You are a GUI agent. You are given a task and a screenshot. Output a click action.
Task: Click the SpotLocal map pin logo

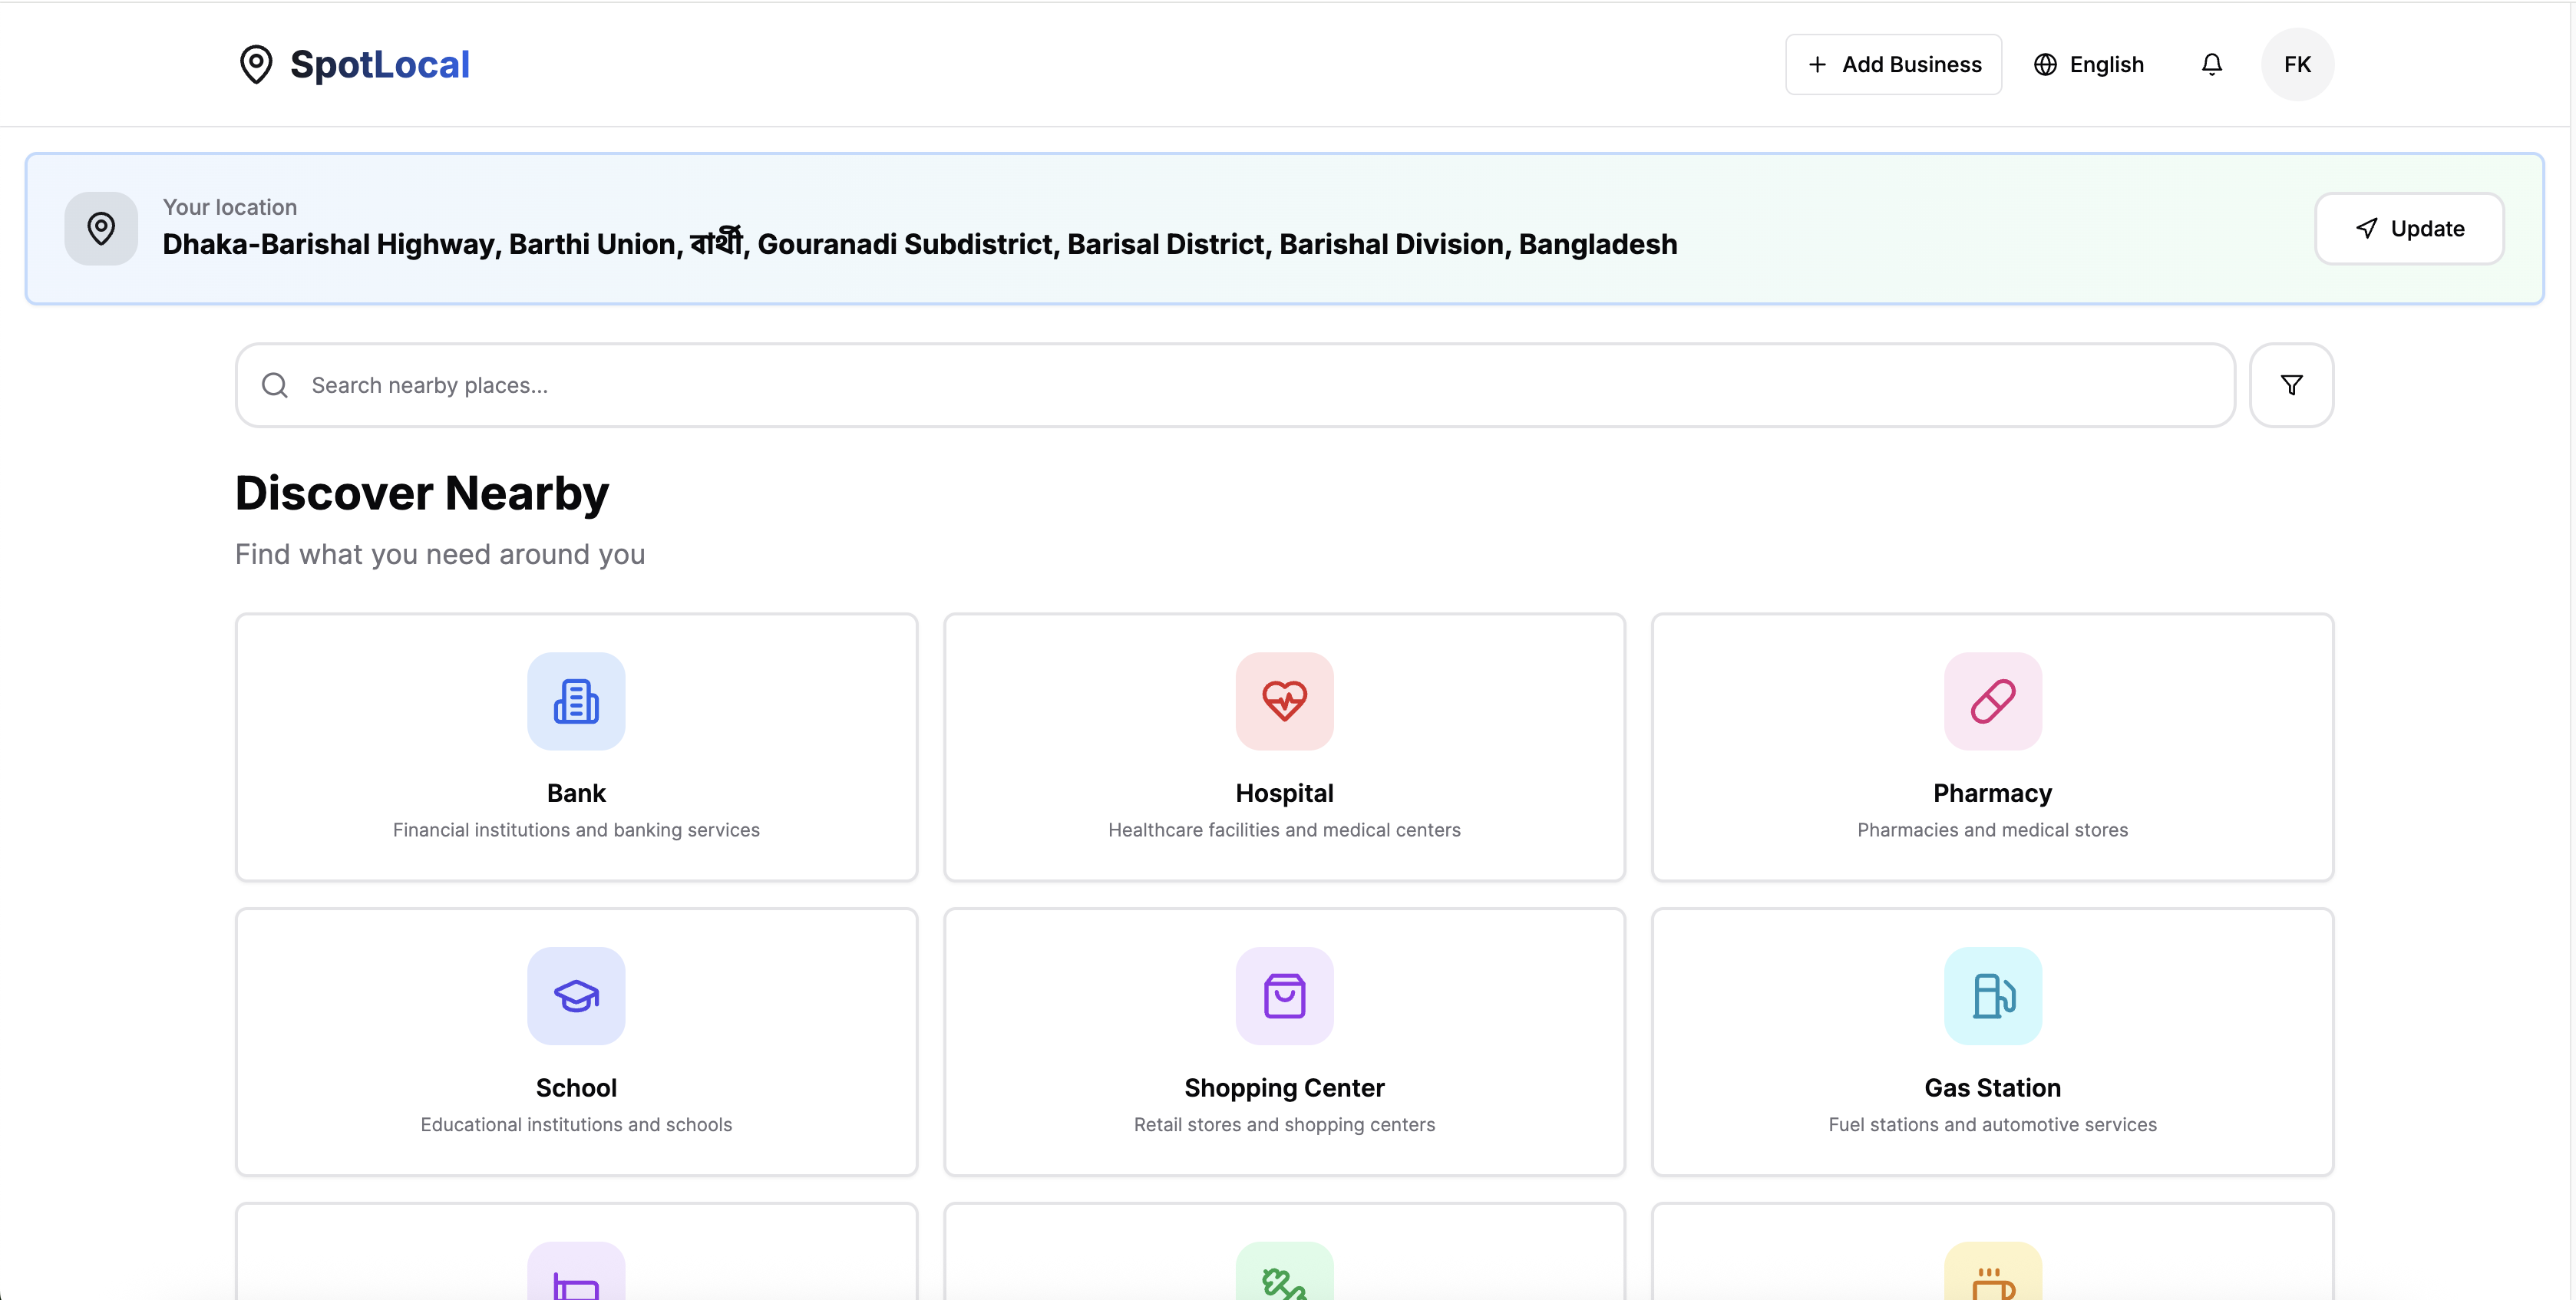(256, 64)
